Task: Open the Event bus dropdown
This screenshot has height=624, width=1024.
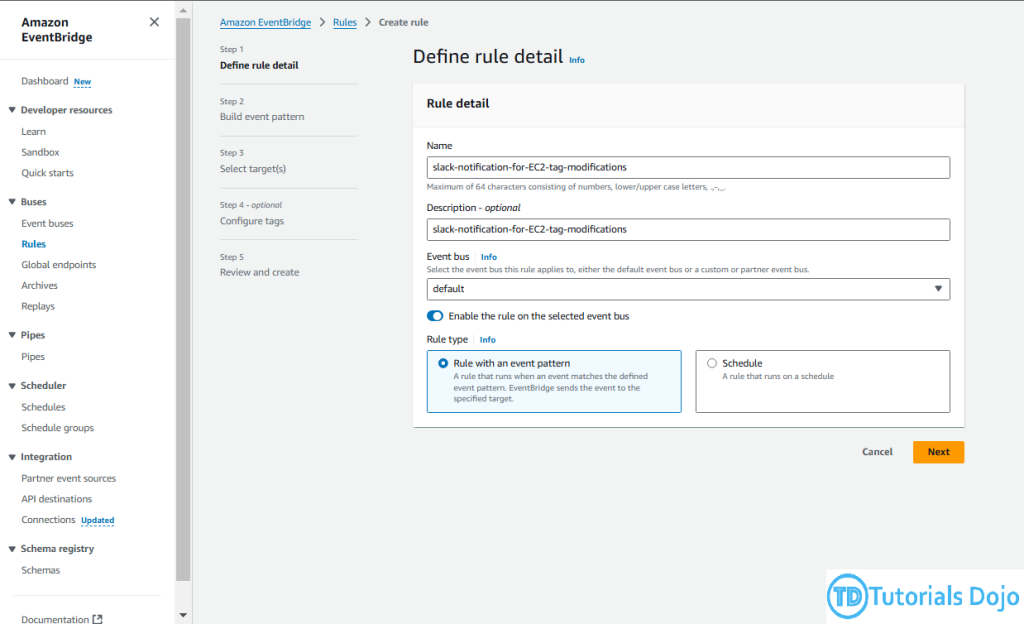Action: [x=688, y=289]
